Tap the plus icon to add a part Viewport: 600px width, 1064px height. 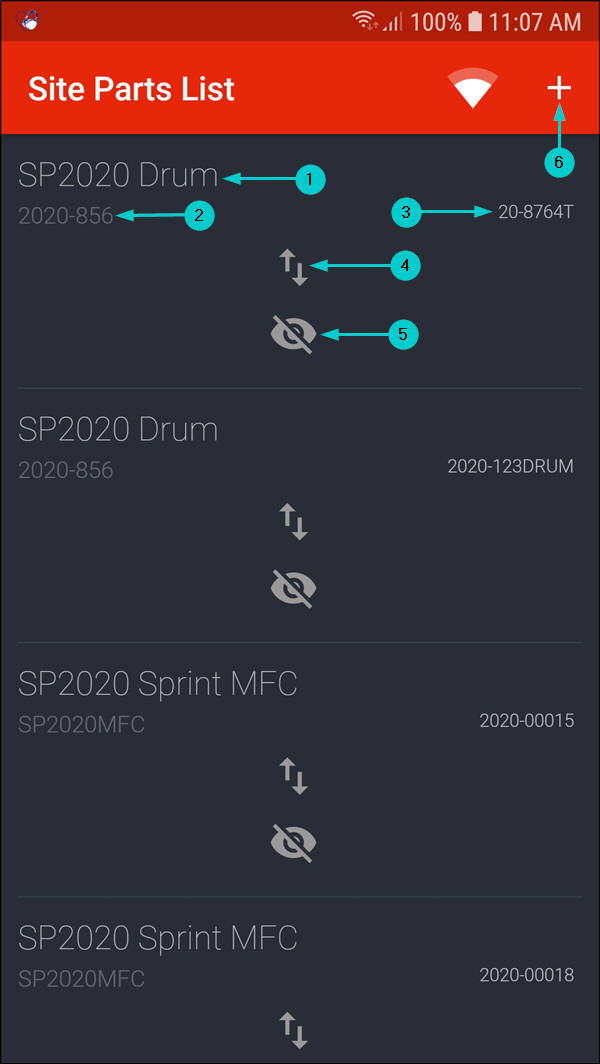[558, 89]
